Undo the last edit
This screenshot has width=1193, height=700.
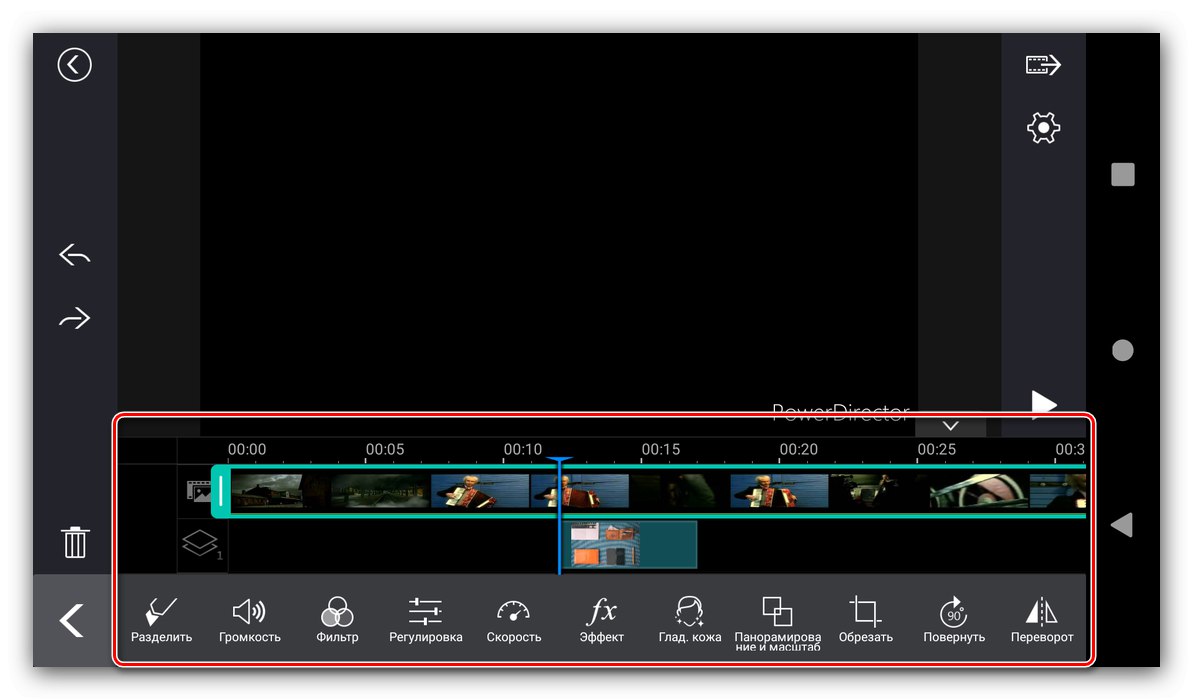point(75,254)
